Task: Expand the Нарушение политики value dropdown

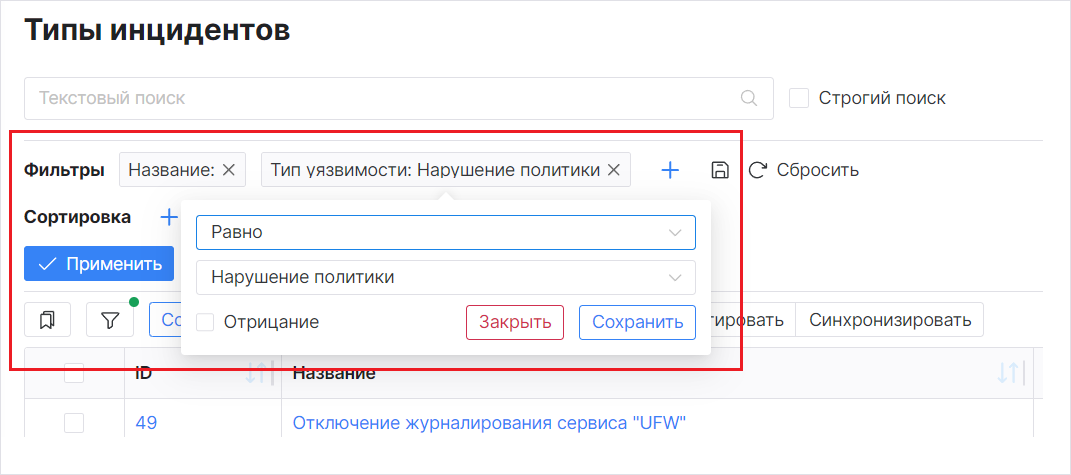Action: (445, 277)
